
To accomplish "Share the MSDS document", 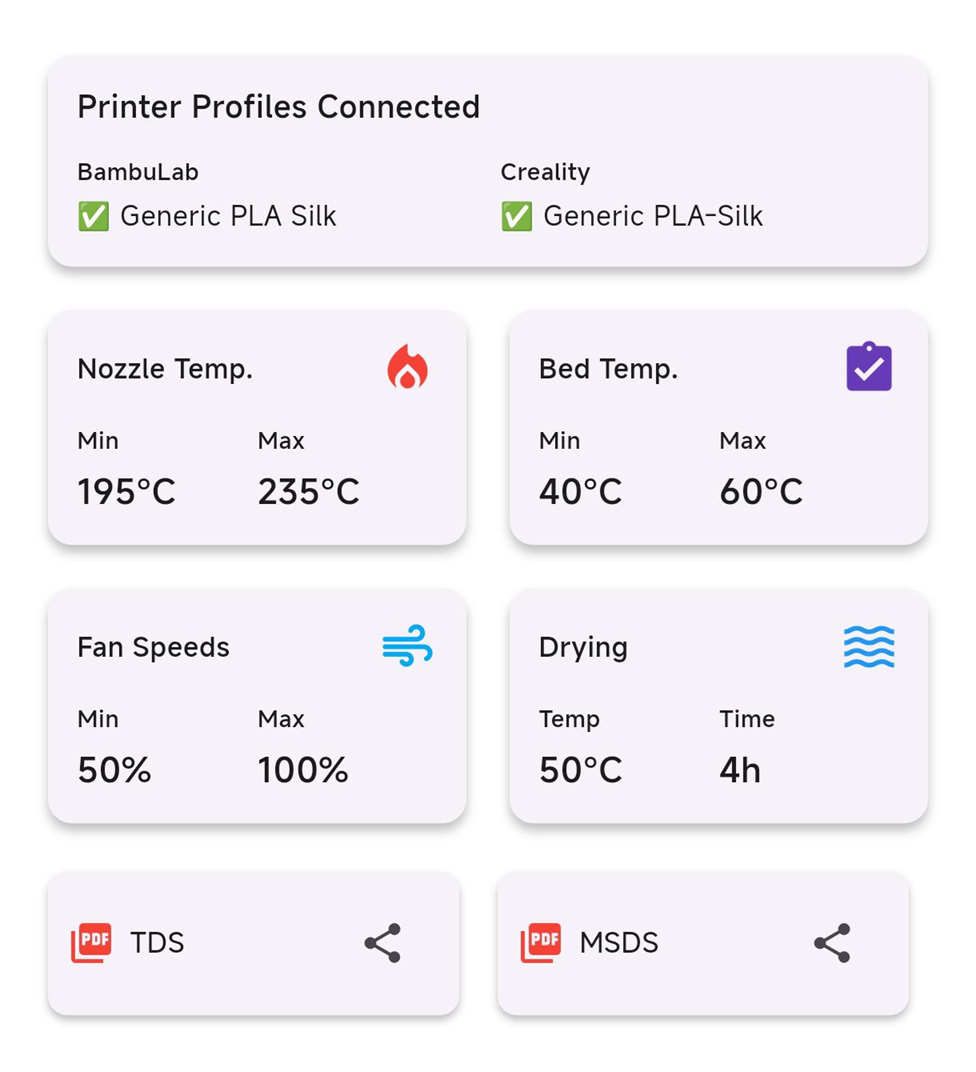I will point(832,943).
